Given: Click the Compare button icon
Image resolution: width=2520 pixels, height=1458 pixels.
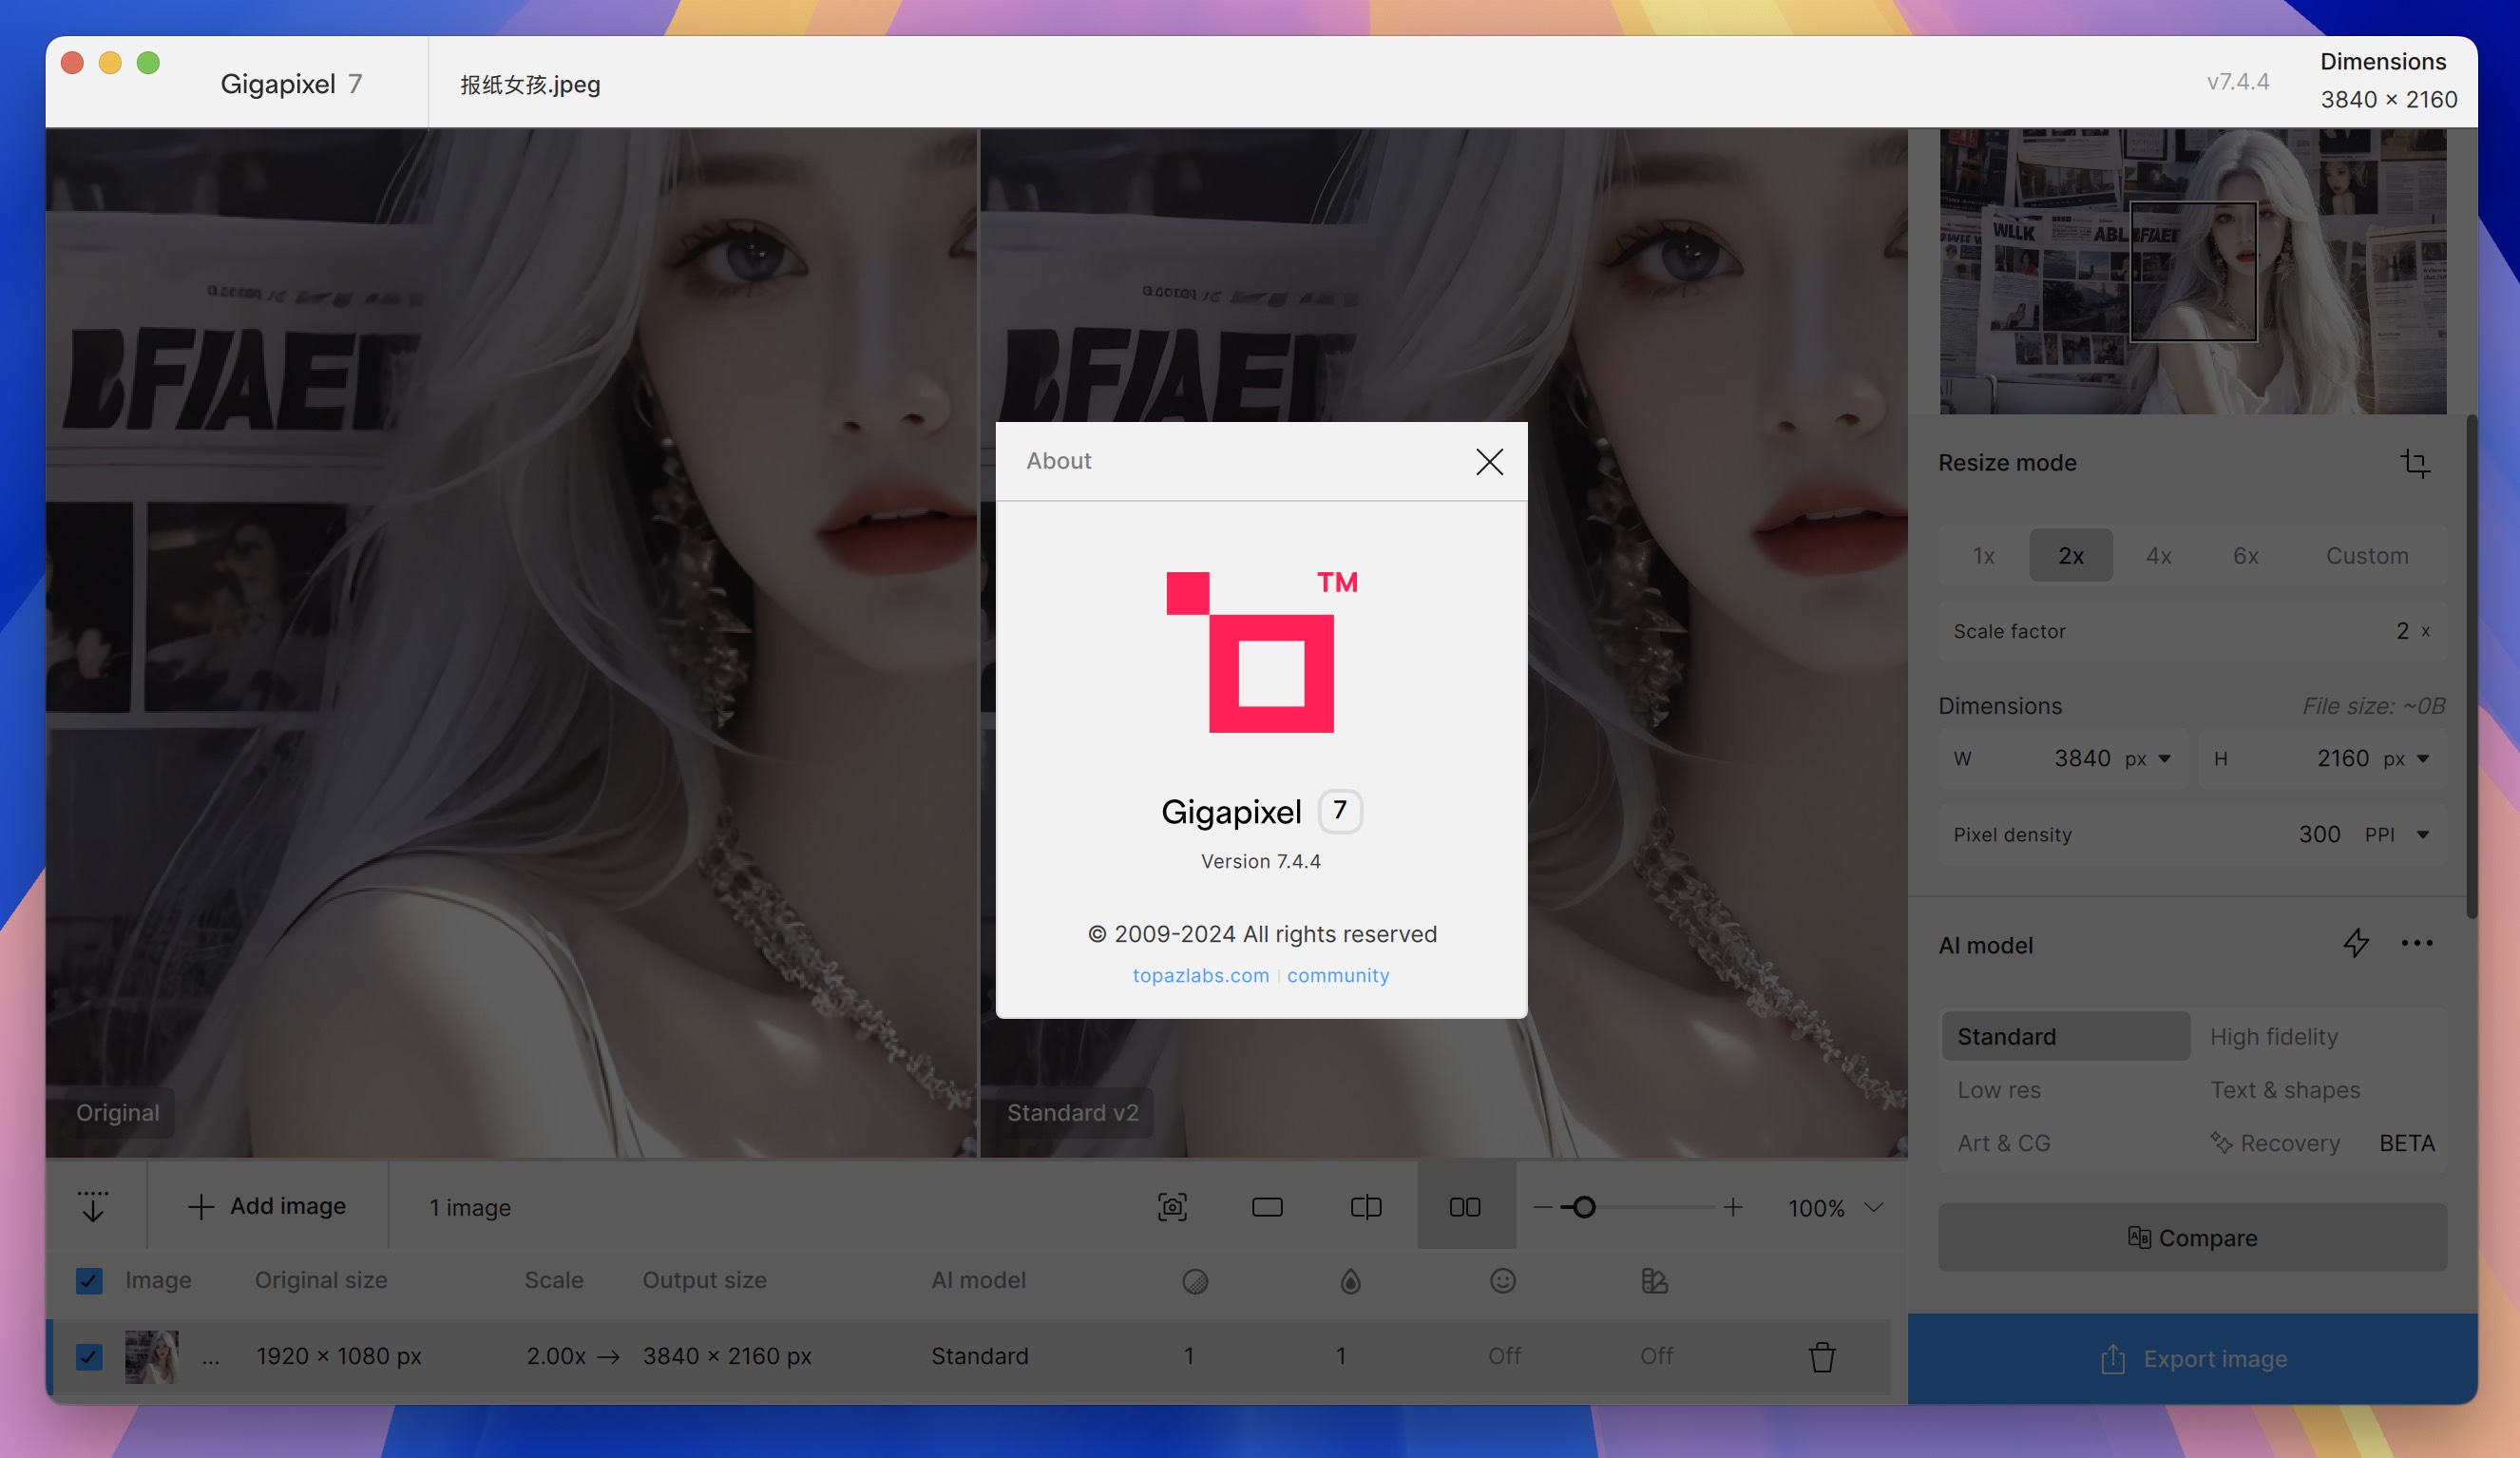Looking at the screenshot, I should coord(2139,1238).
